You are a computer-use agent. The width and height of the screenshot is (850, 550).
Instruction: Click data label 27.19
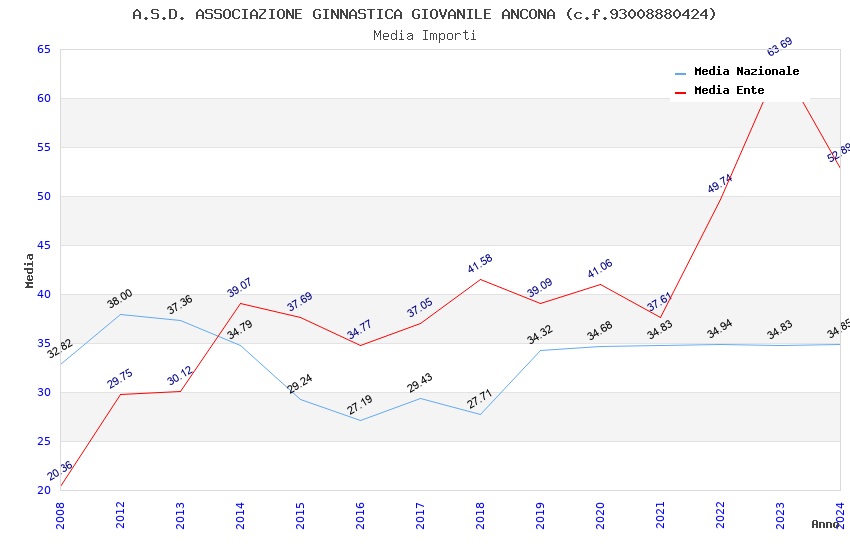[x=360, y=404]
